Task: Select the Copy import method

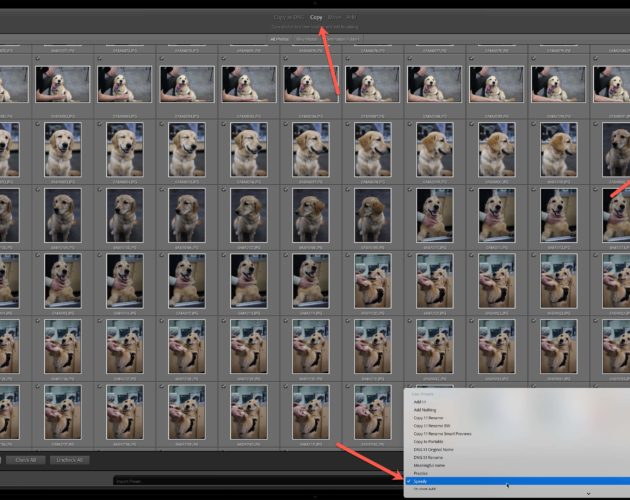Action: pos(316,17)
